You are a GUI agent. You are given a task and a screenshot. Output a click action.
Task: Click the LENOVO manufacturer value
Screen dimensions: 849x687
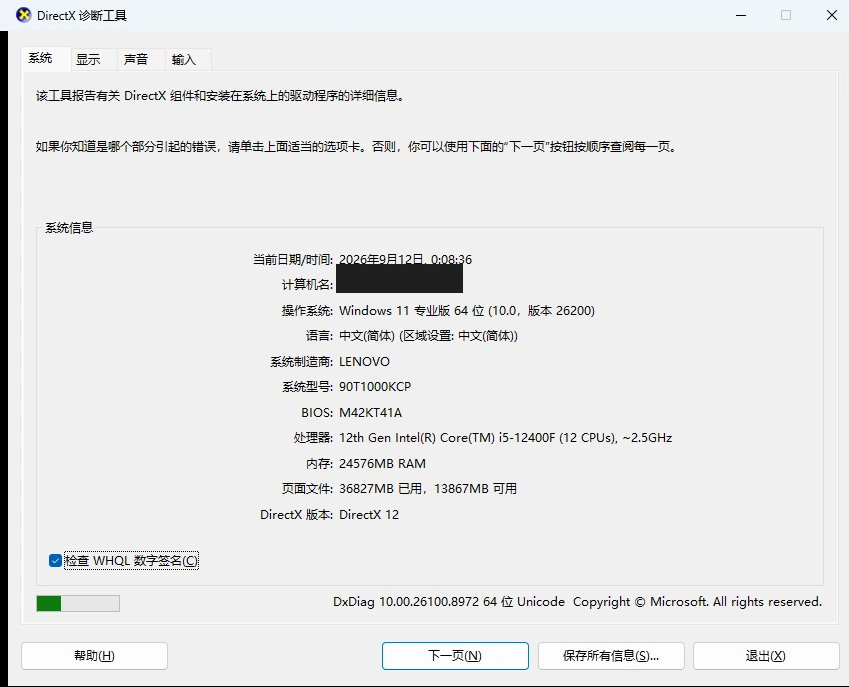(x=364, y=362)
